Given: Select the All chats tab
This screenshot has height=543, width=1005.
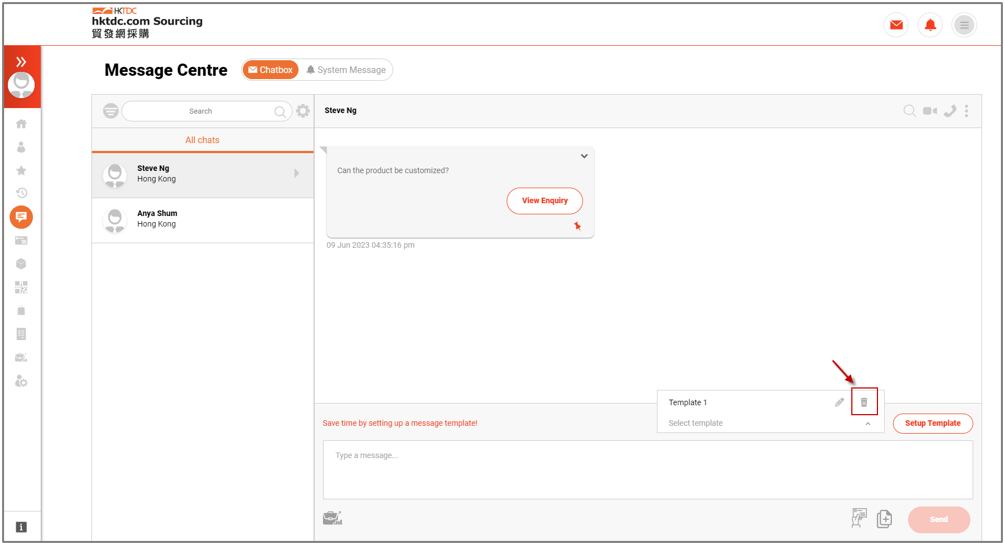Looking at the screenshot, I should tap(203, 140).
